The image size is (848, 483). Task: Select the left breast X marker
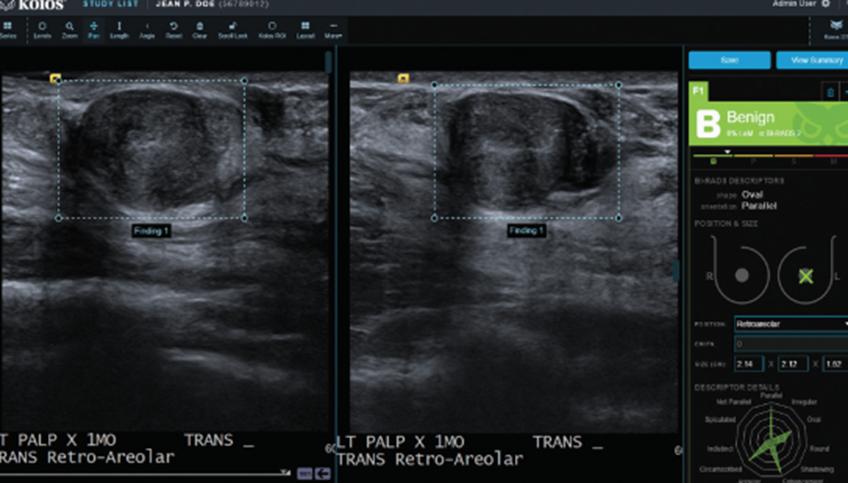[806, 275]
